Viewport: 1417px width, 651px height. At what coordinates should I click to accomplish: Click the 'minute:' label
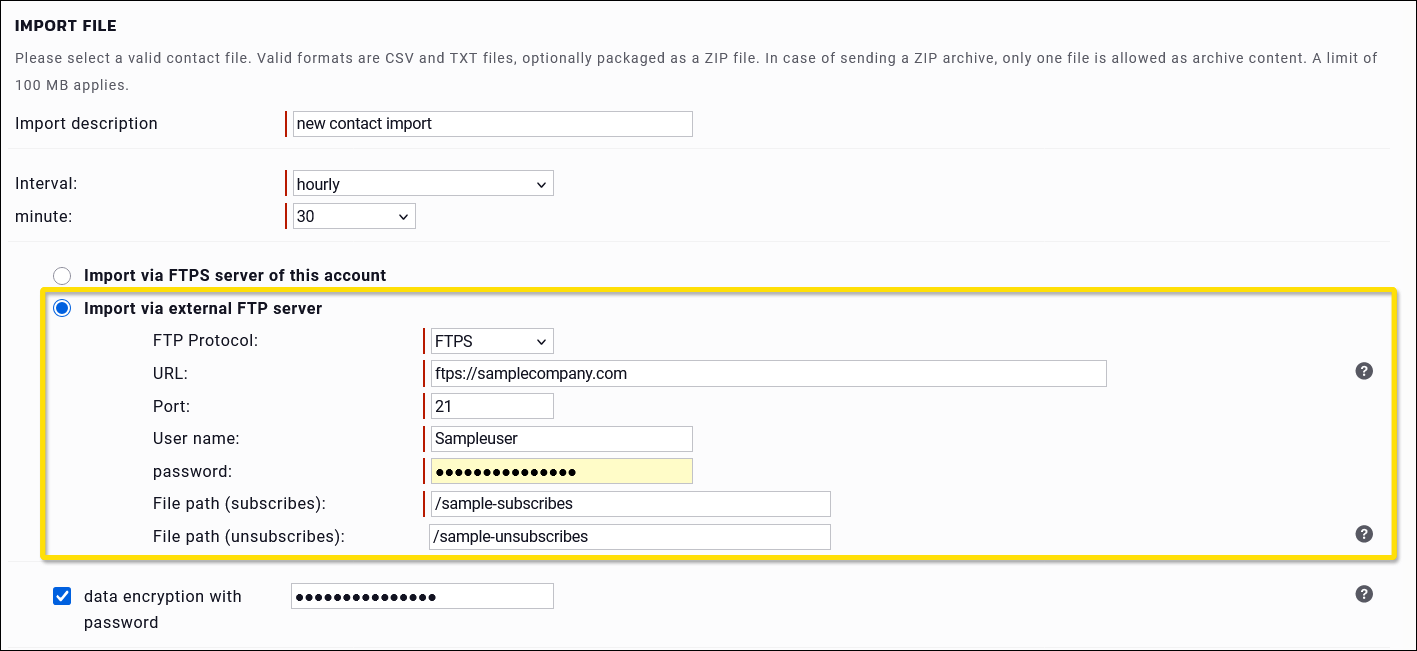[x=44, y=216]
